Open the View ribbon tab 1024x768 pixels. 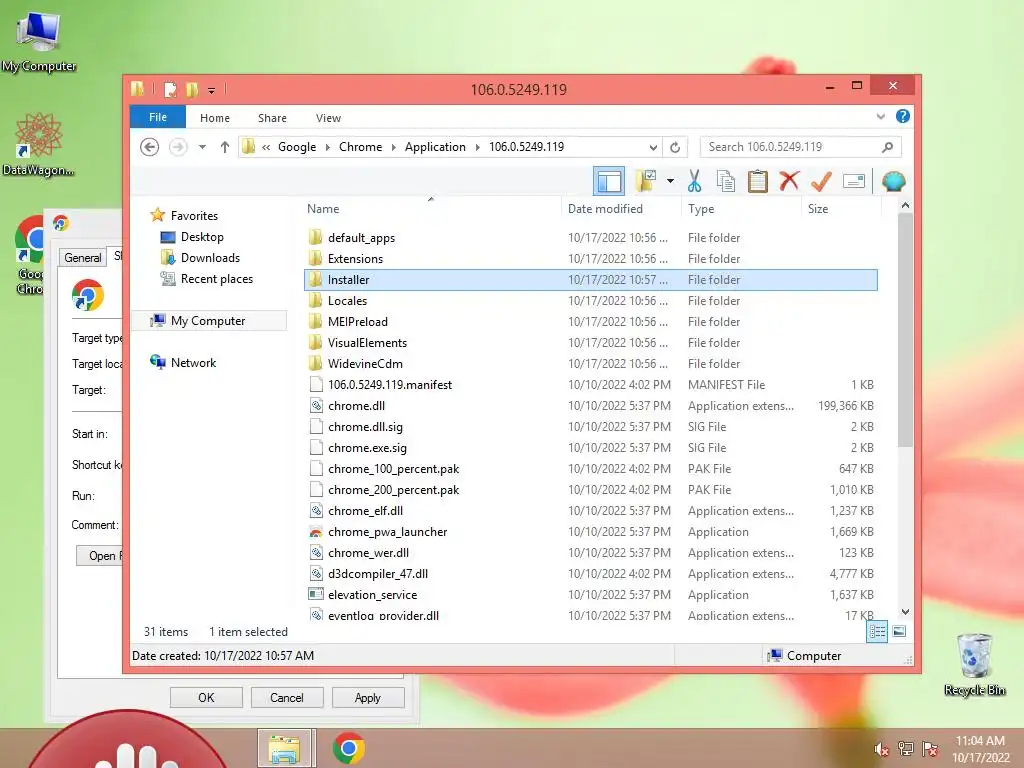tap(328, 118)
